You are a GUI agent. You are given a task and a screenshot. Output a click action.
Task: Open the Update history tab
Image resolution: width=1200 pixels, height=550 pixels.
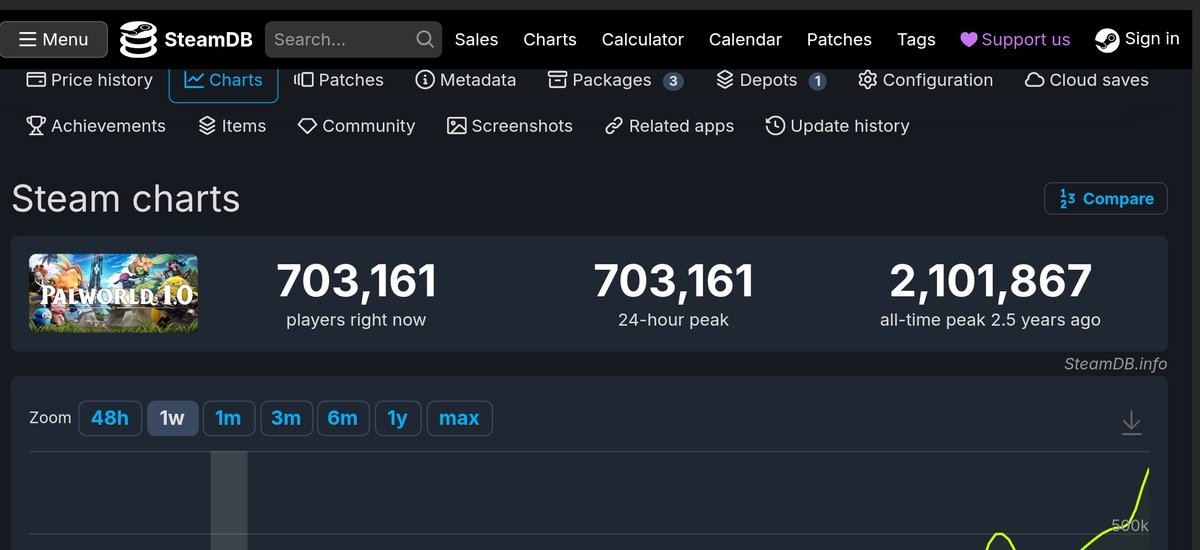[837, 126]
